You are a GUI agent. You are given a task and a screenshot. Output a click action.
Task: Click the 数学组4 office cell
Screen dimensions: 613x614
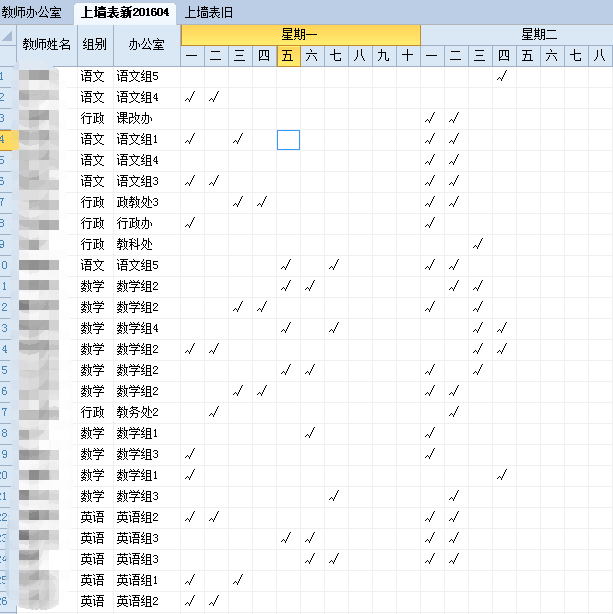tap(147, 328)
